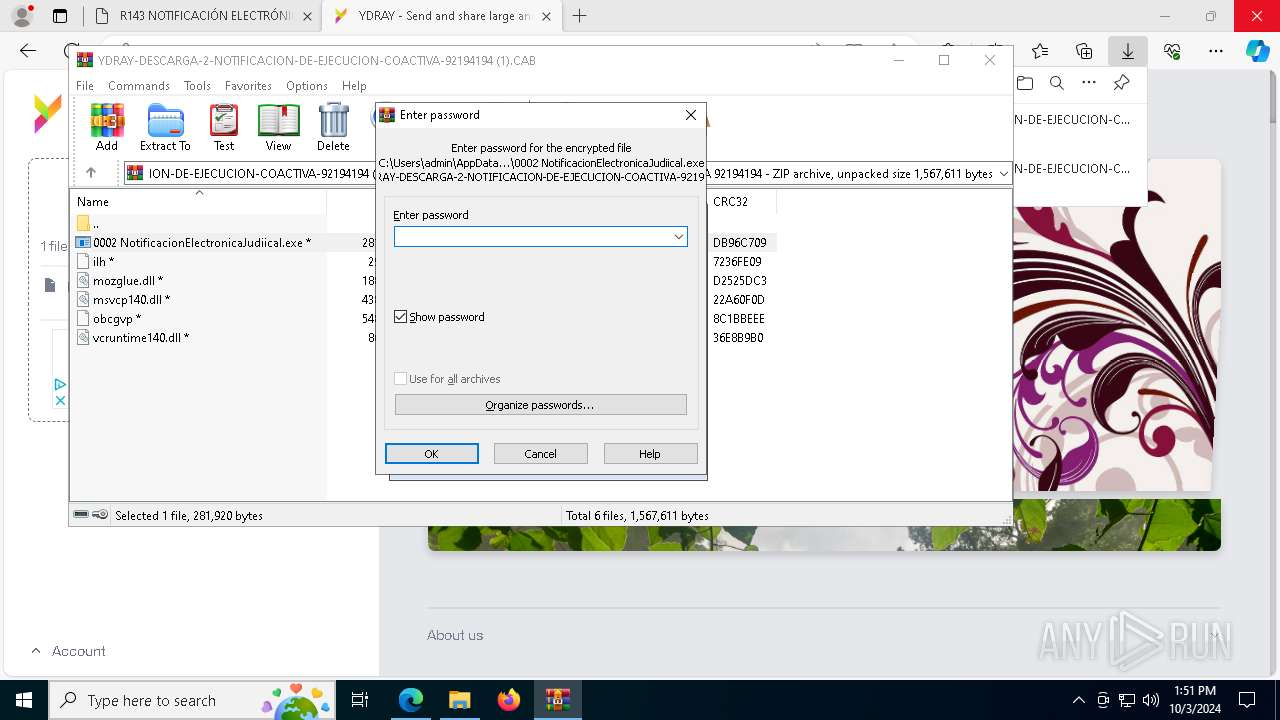Open File Explorer from the taskbar
This screenshot has width=1280, height=720.
point(459,700)
